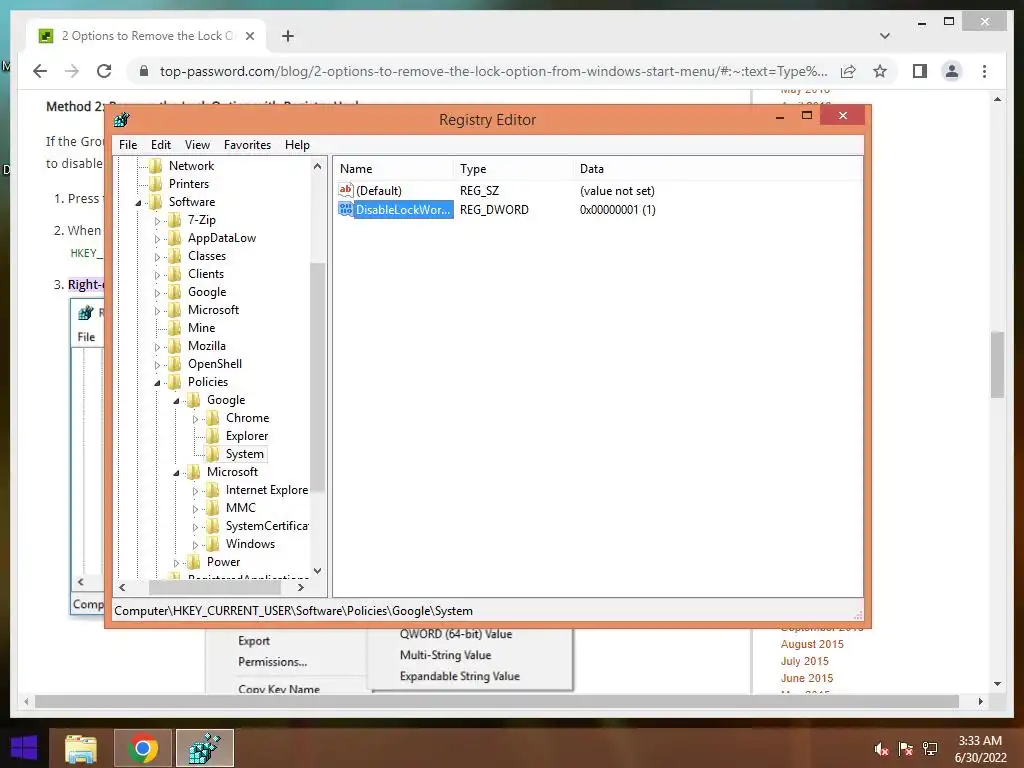Reload the page in Chrome
The height and width of the screenshot is (768, 1024).
click(x=104, y=71)
